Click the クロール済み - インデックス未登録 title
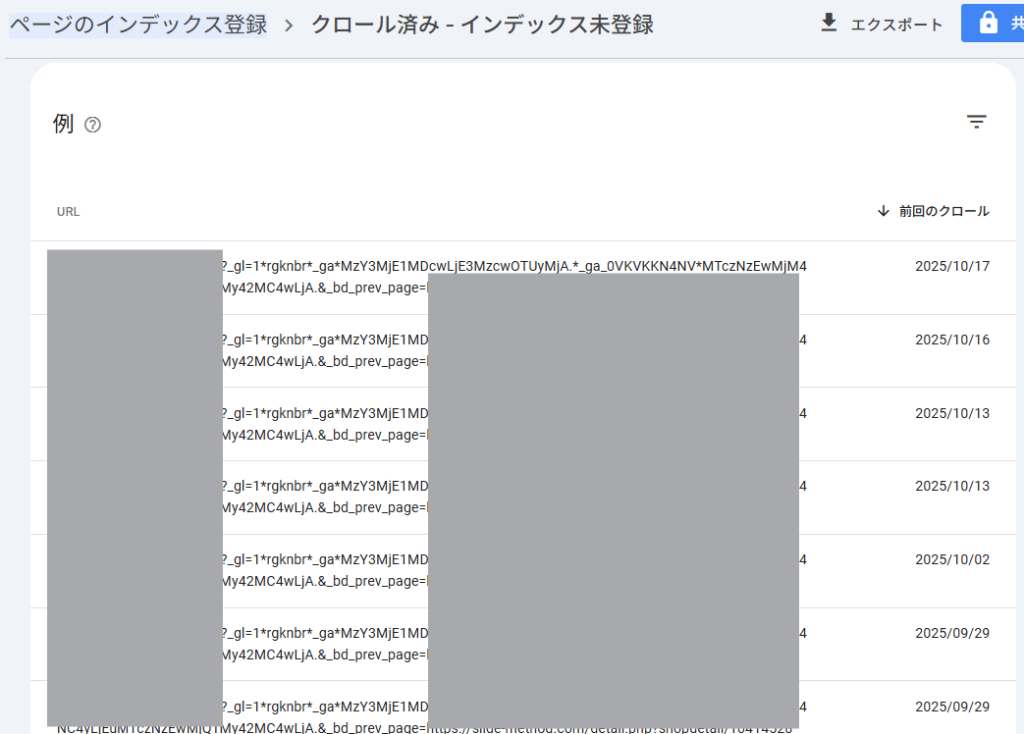The image size is (1024, 734). tap(482, 25)
